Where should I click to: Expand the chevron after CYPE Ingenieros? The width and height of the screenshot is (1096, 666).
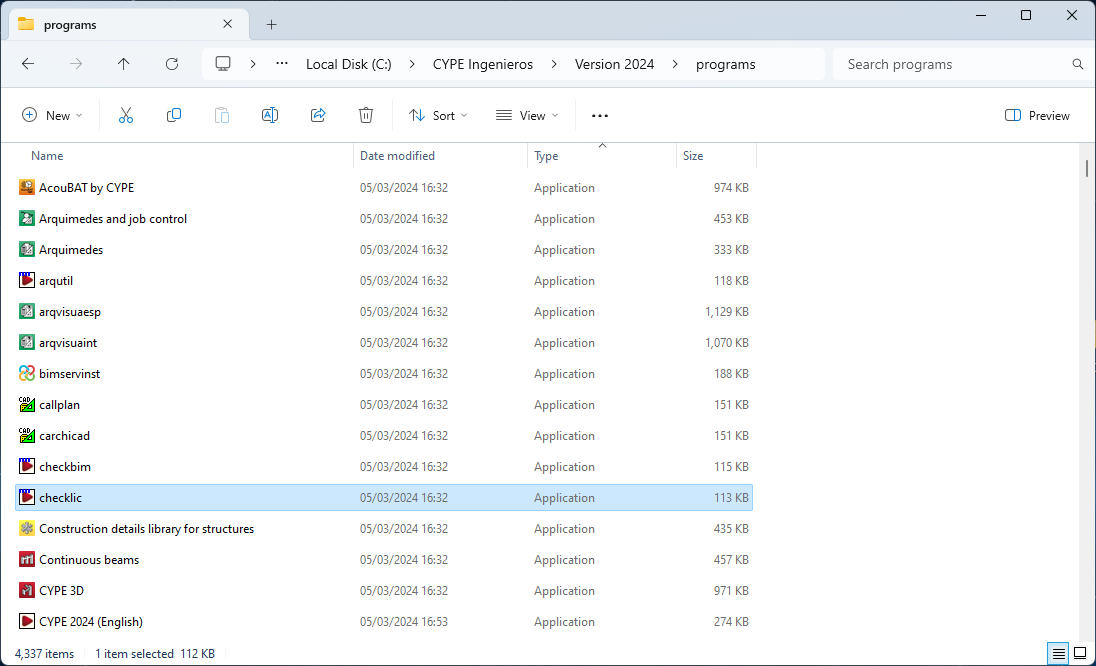pos(554,64)
